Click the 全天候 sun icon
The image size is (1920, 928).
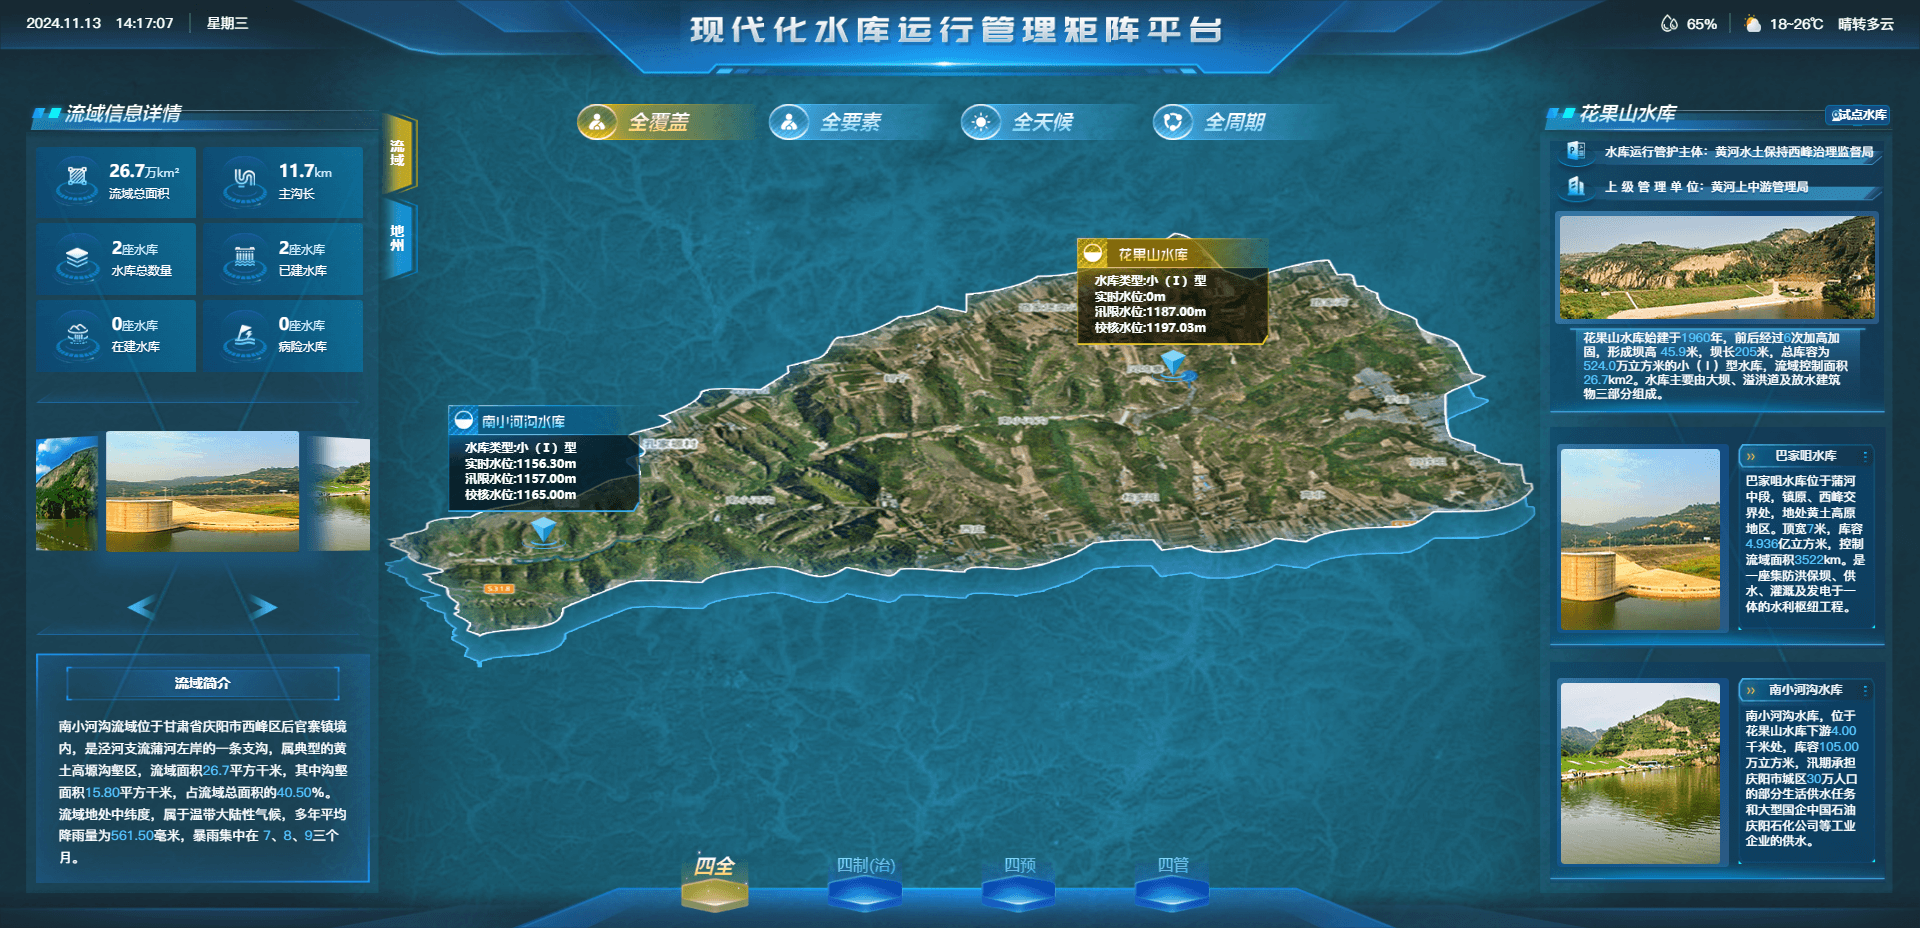(981, 122)
